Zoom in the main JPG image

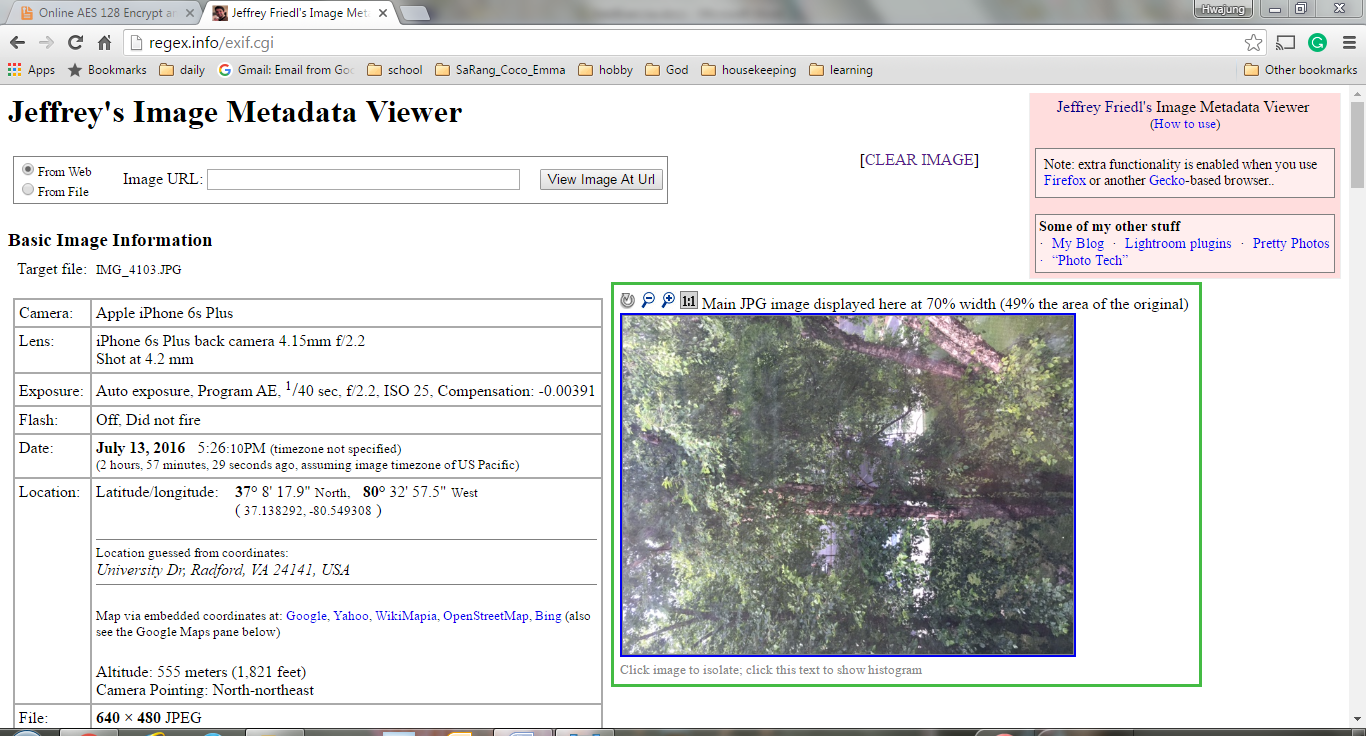point(668,300)
